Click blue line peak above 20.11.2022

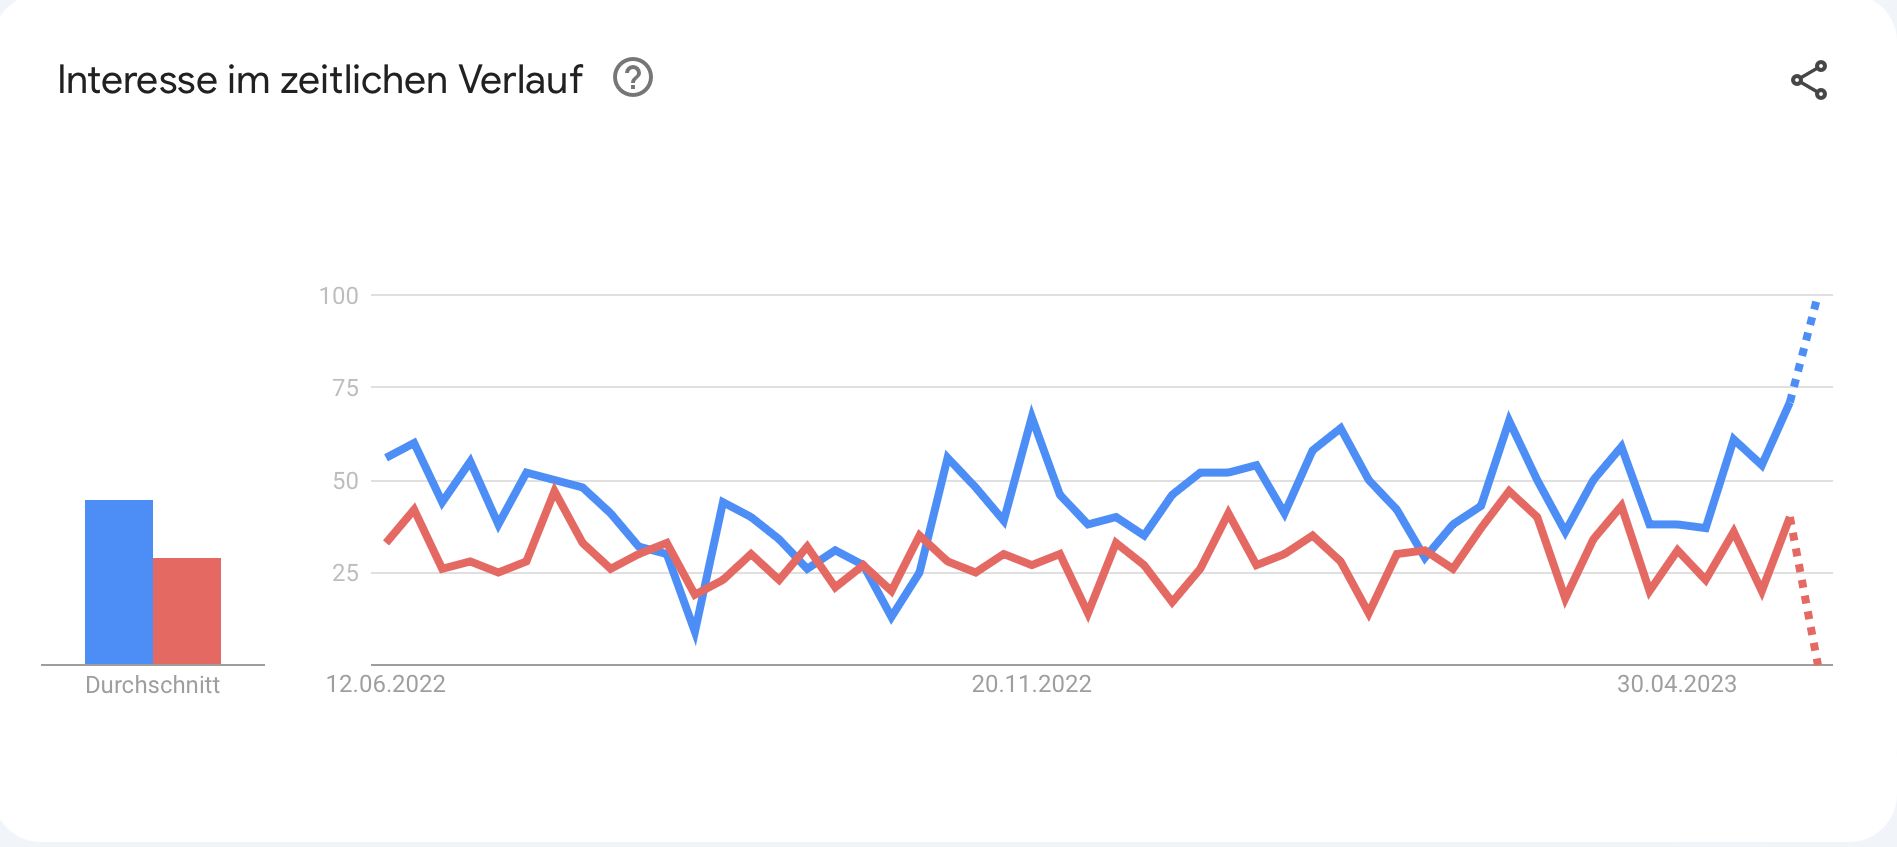point(1031,414)
